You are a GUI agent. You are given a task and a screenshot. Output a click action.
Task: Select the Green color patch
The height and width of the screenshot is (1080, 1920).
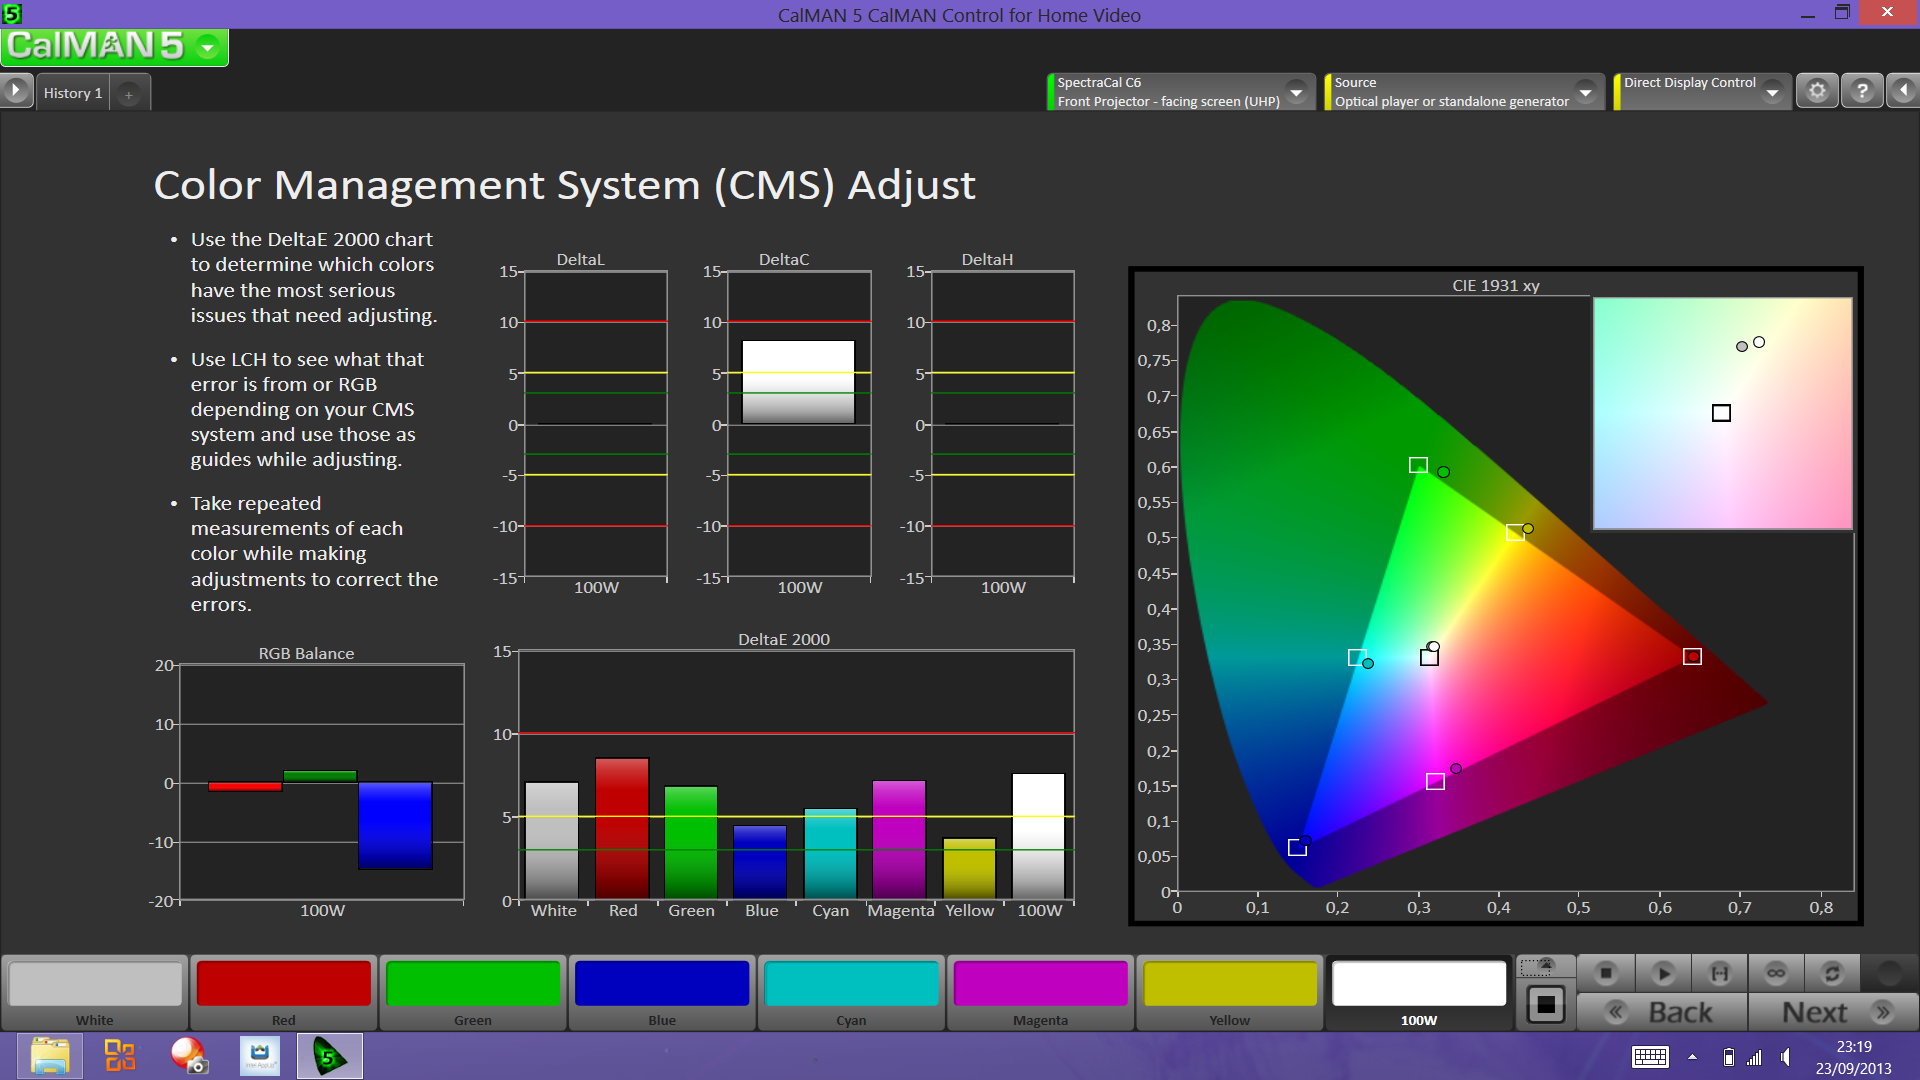point(473,992)
